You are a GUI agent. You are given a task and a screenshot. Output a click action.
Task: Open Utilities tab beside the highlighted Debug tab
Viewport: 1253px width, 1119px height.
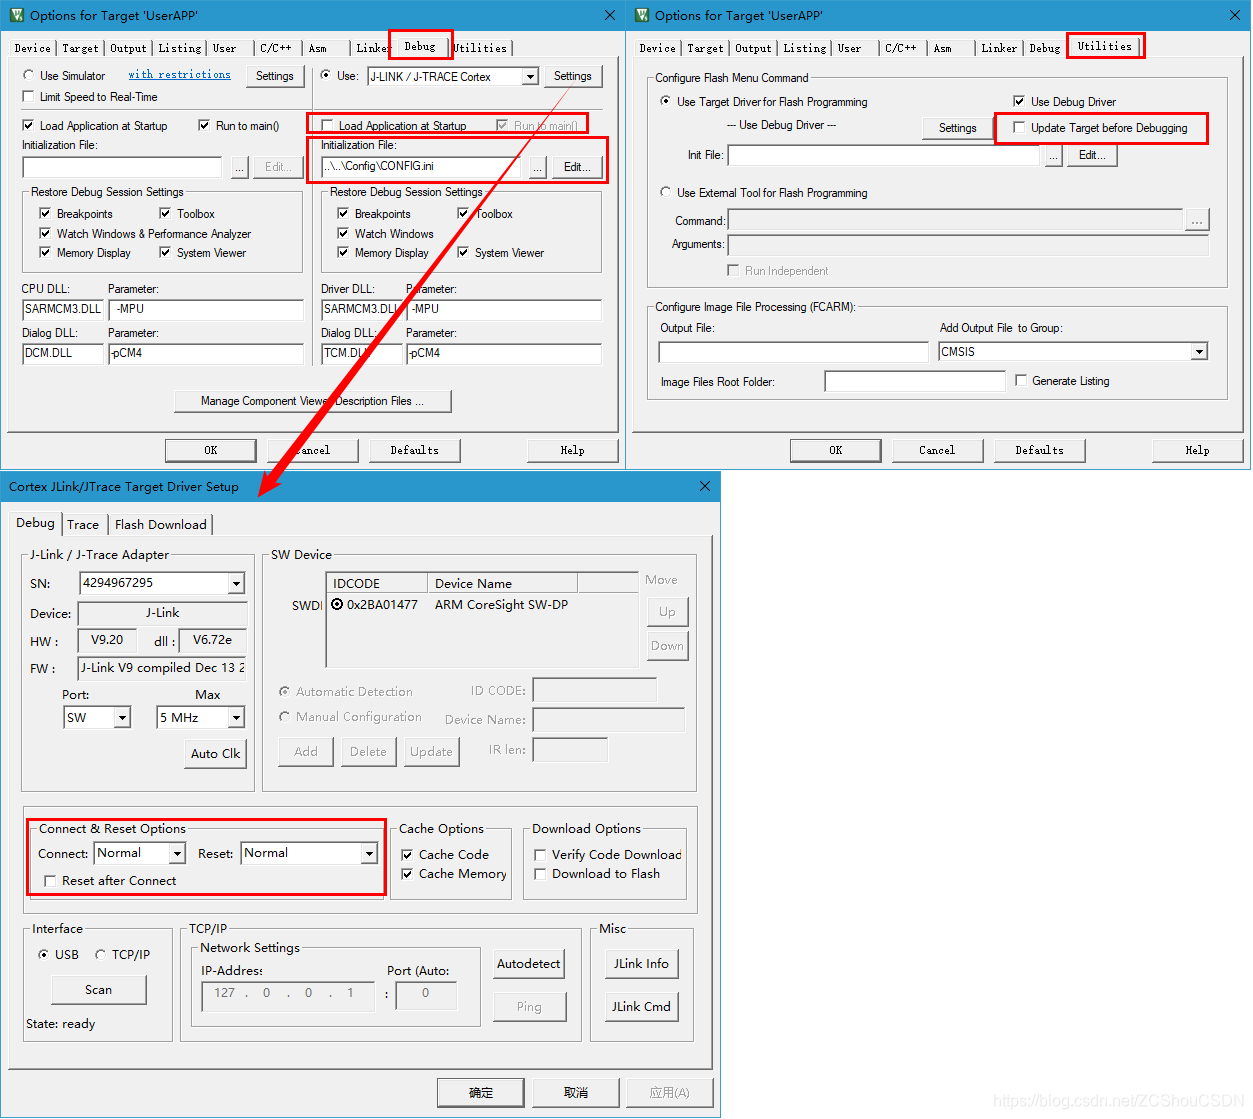point(481,48)
